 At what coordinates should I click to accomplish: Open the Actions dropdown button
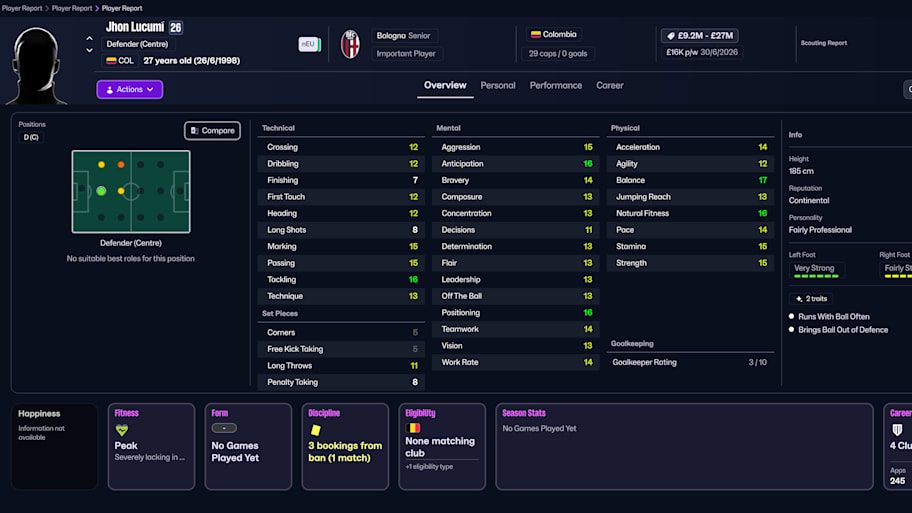(x=130, y=90)
